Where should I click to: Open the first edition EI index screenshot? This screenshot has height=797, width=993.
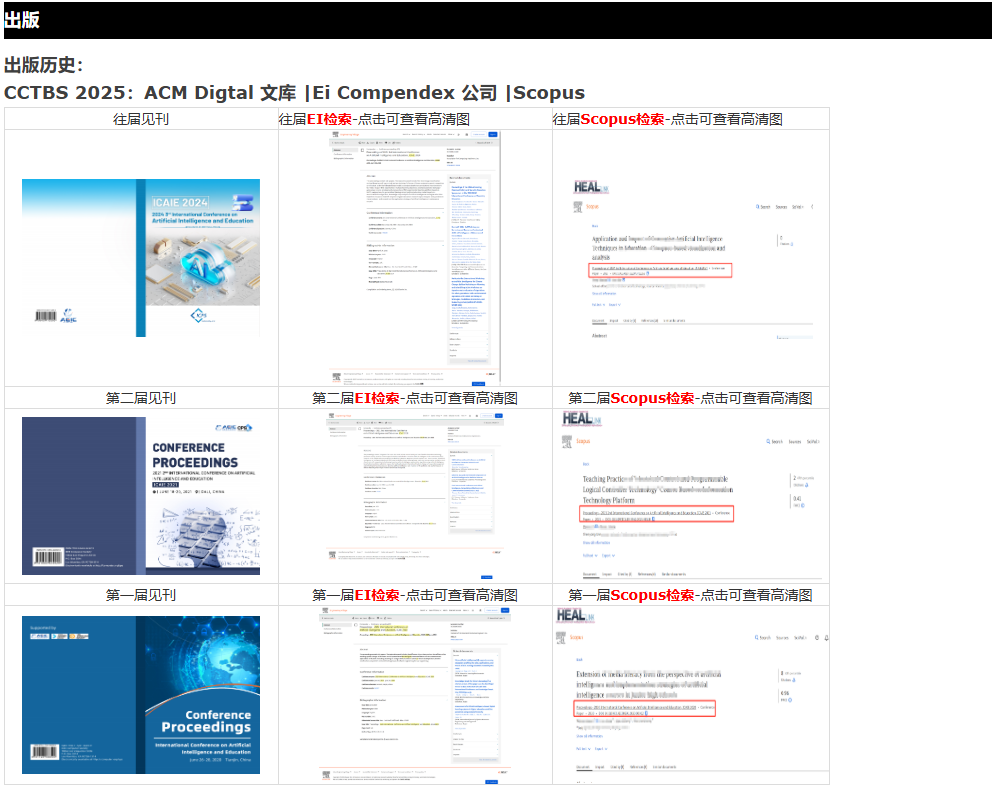[x=415, y=694]
